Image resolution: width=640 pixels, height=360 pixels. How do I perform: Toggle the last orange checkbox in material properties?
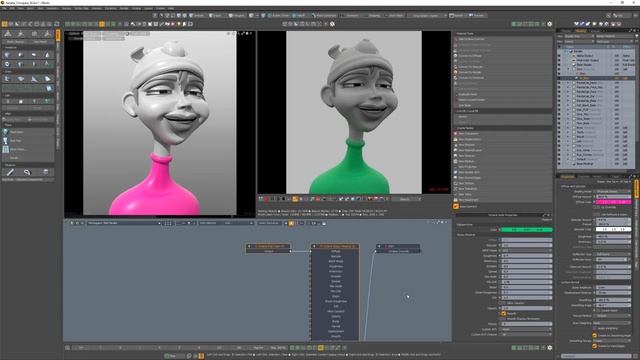coord(594,346)
